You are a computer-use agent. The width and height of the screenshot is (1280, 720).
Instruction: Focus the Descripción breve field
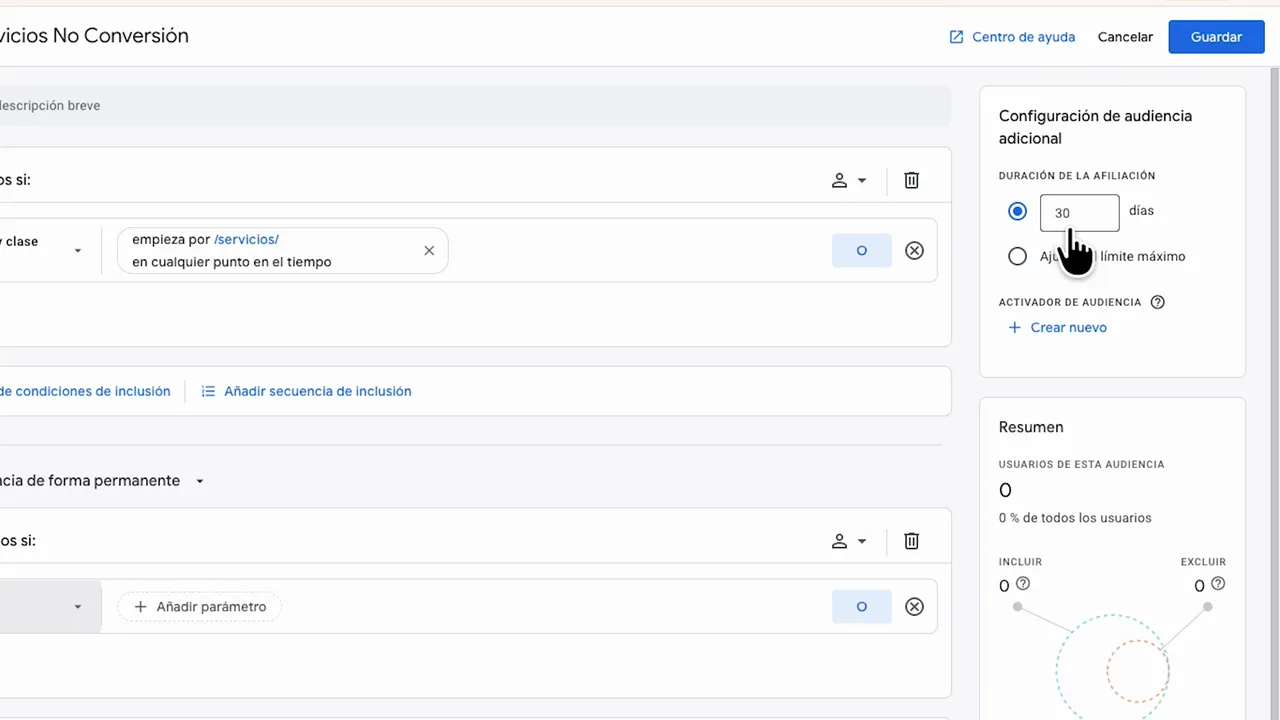pyautogui.click(x=474, y=106)
